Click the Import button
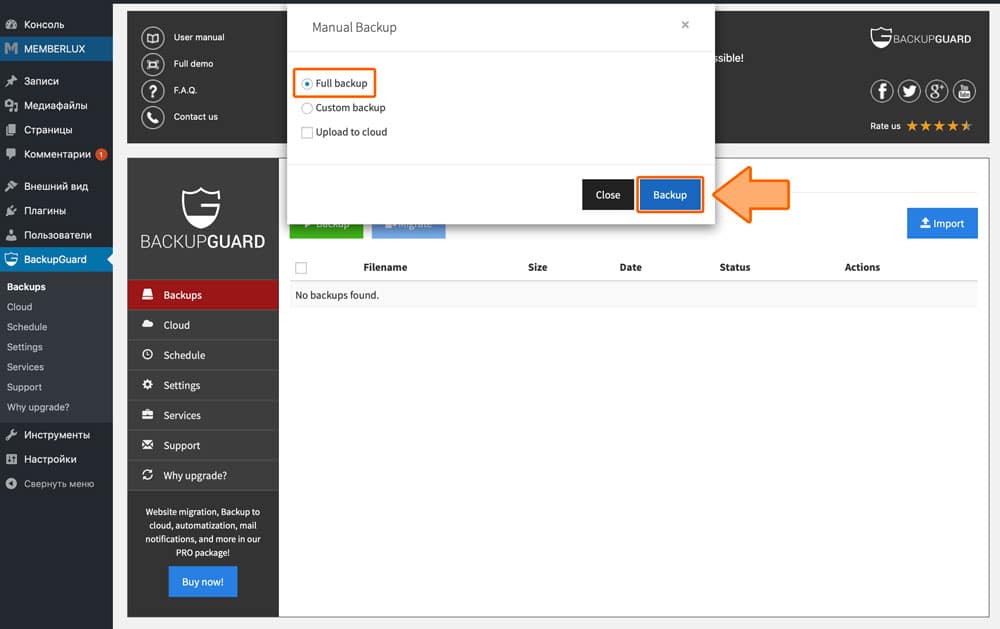Viewport: 1000px width, 629px height. pos(942,223)
